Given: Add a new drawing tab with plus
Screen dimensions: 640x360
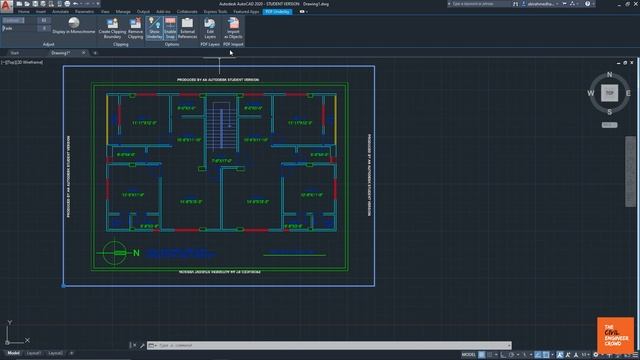Looking at the screenshot, I should click(95, 53).
